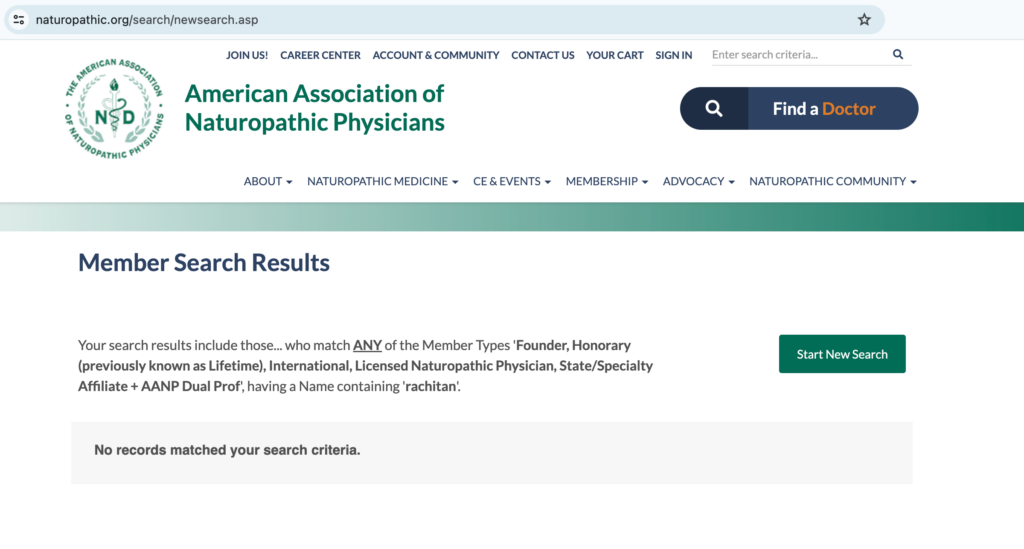The image size is (1024, 549).
Task: Open Account & Community link
Action: pos(435,55)
